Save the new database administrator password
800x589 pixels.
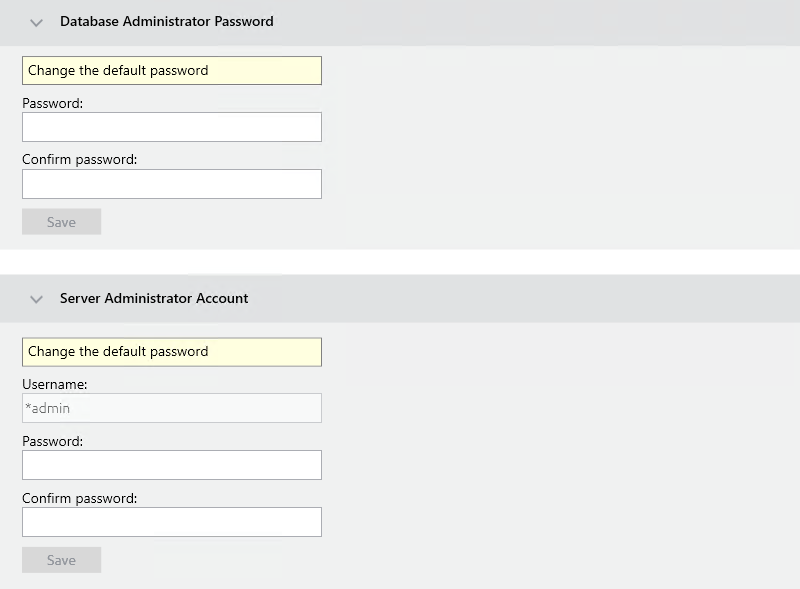tap(61, 221)
